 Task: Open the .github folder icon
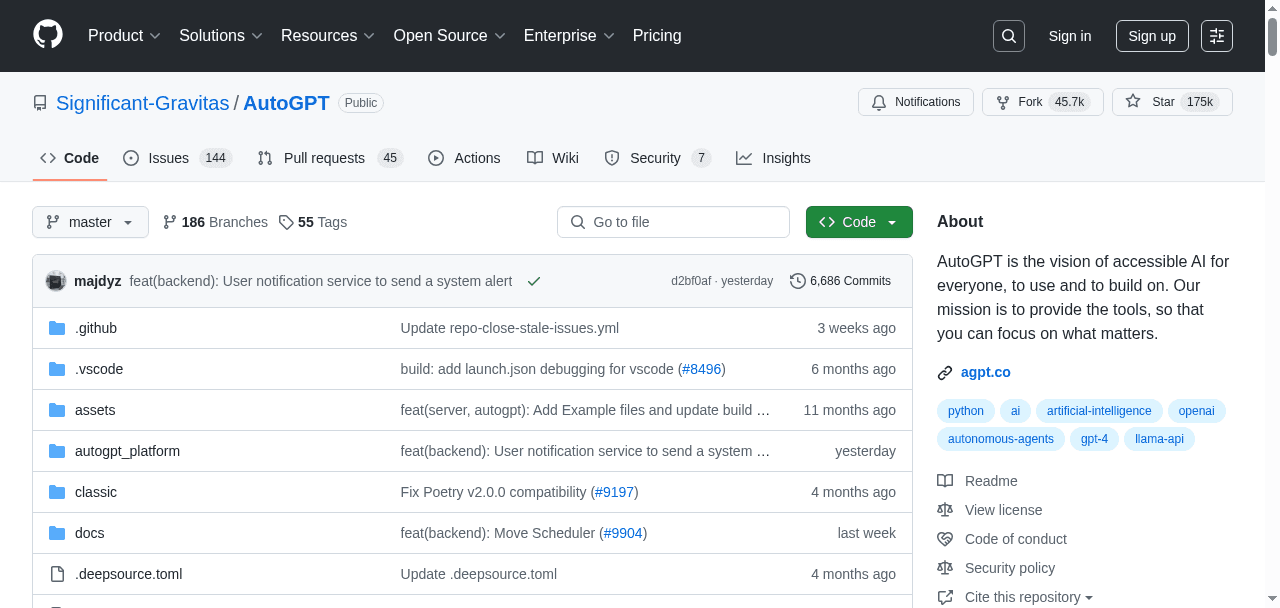point(57,328)
